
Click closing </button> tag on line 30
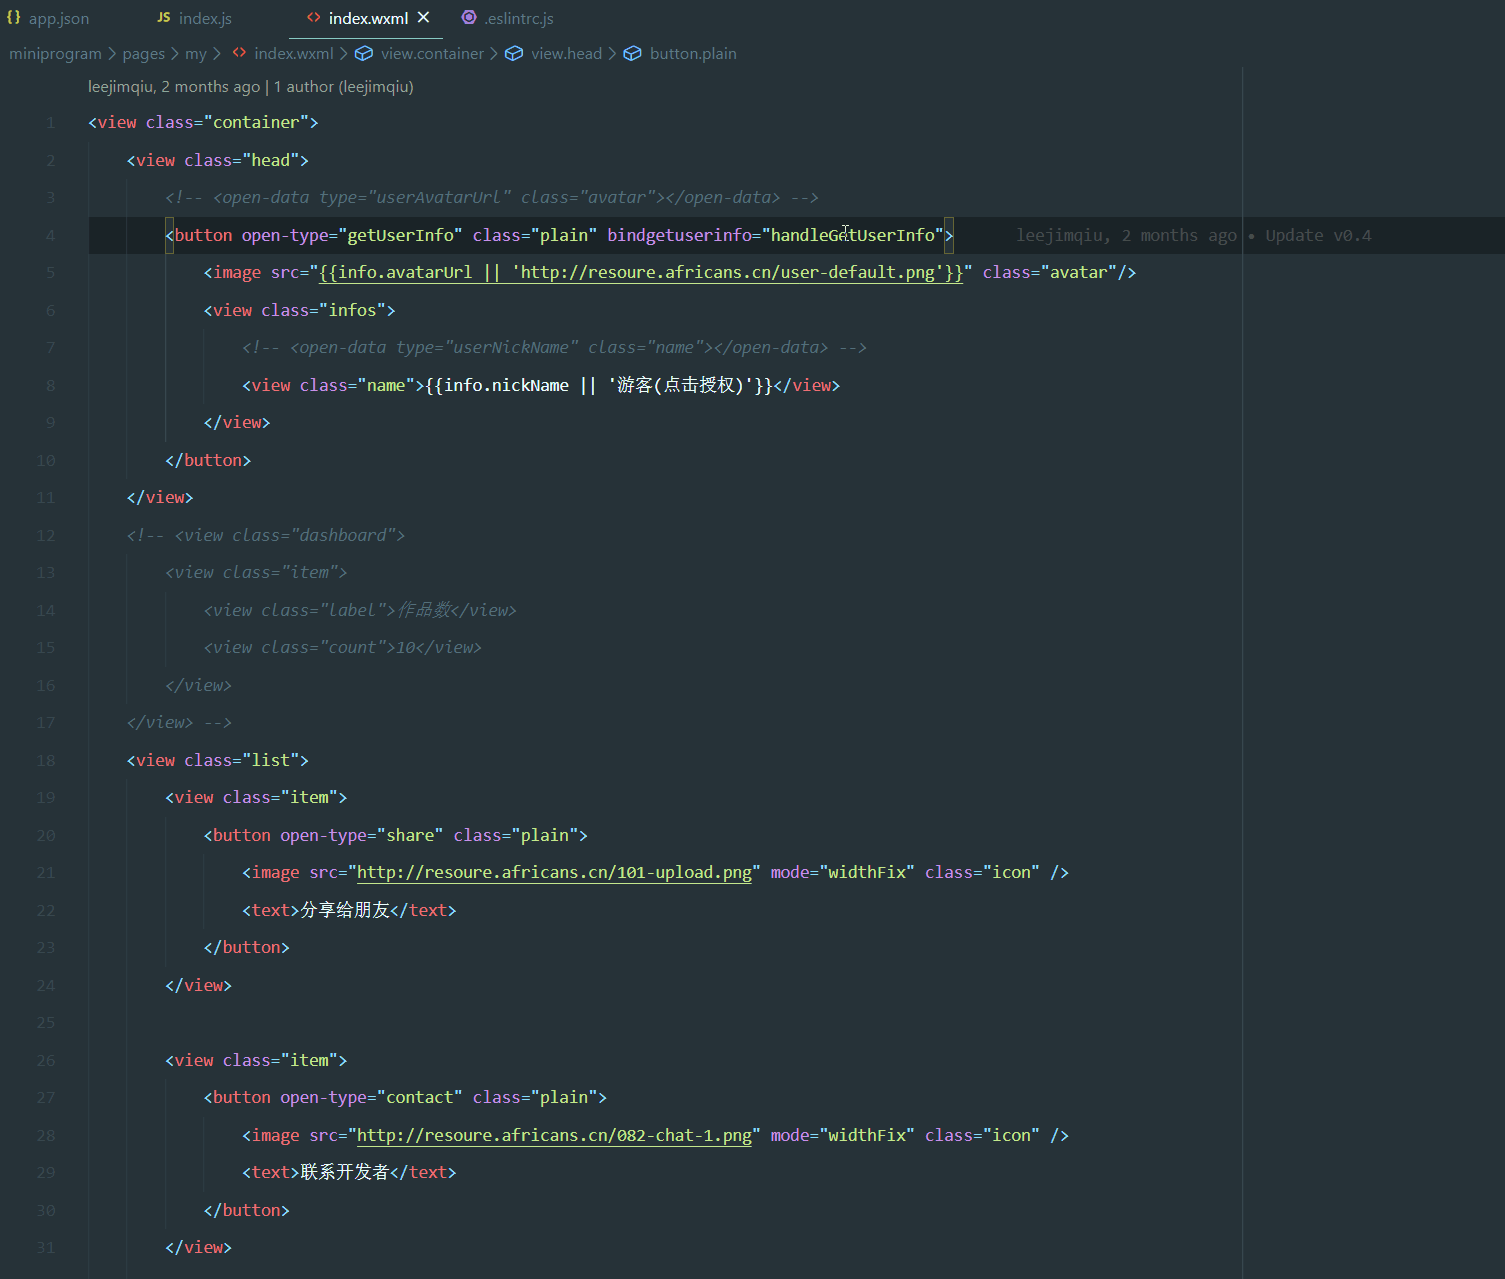point(246,1210)
